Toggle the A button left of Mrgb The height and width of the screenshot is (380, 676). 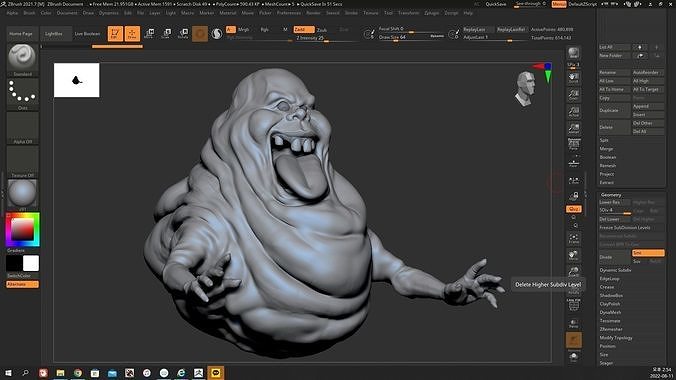(x=230, y=29)
